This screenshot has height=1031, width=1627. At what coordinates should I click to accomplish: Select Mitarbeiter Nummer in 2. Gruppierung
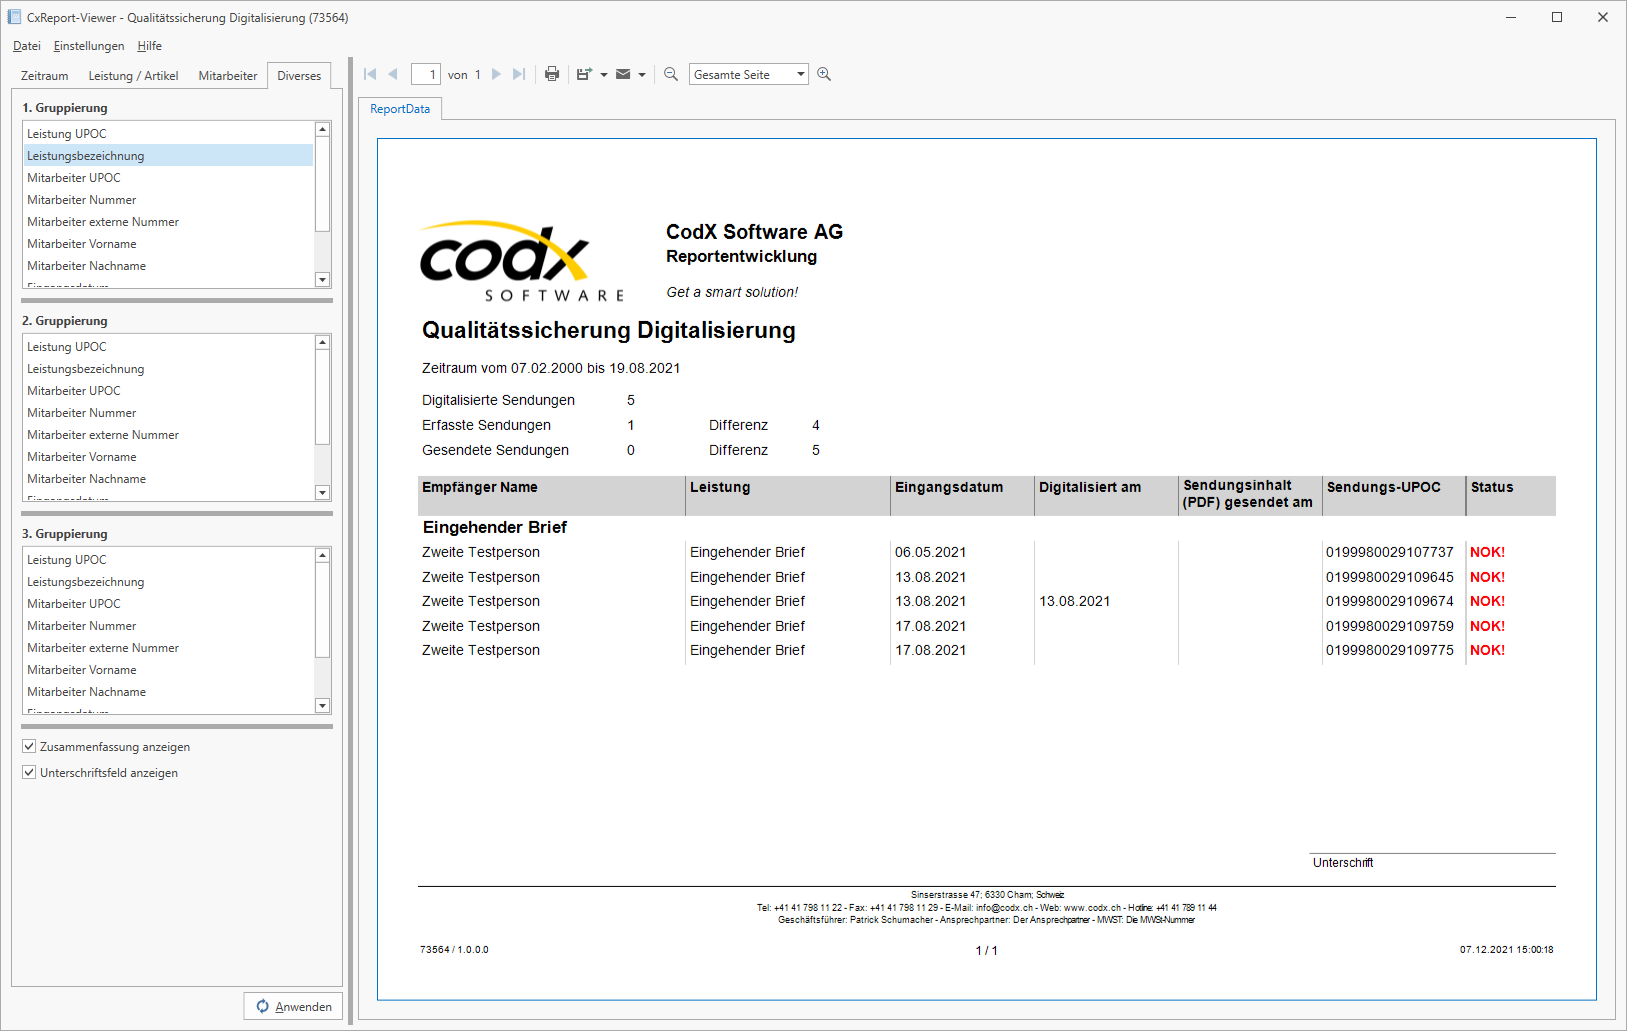point(168,413)
